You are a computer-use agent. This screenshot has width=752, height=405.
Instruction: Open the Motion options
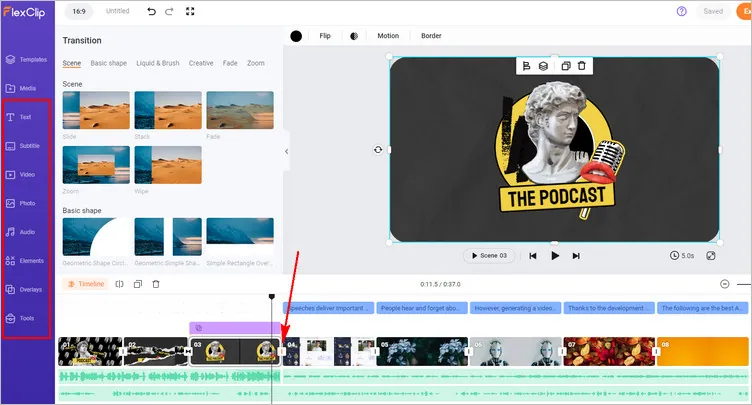tap(388, 36)
